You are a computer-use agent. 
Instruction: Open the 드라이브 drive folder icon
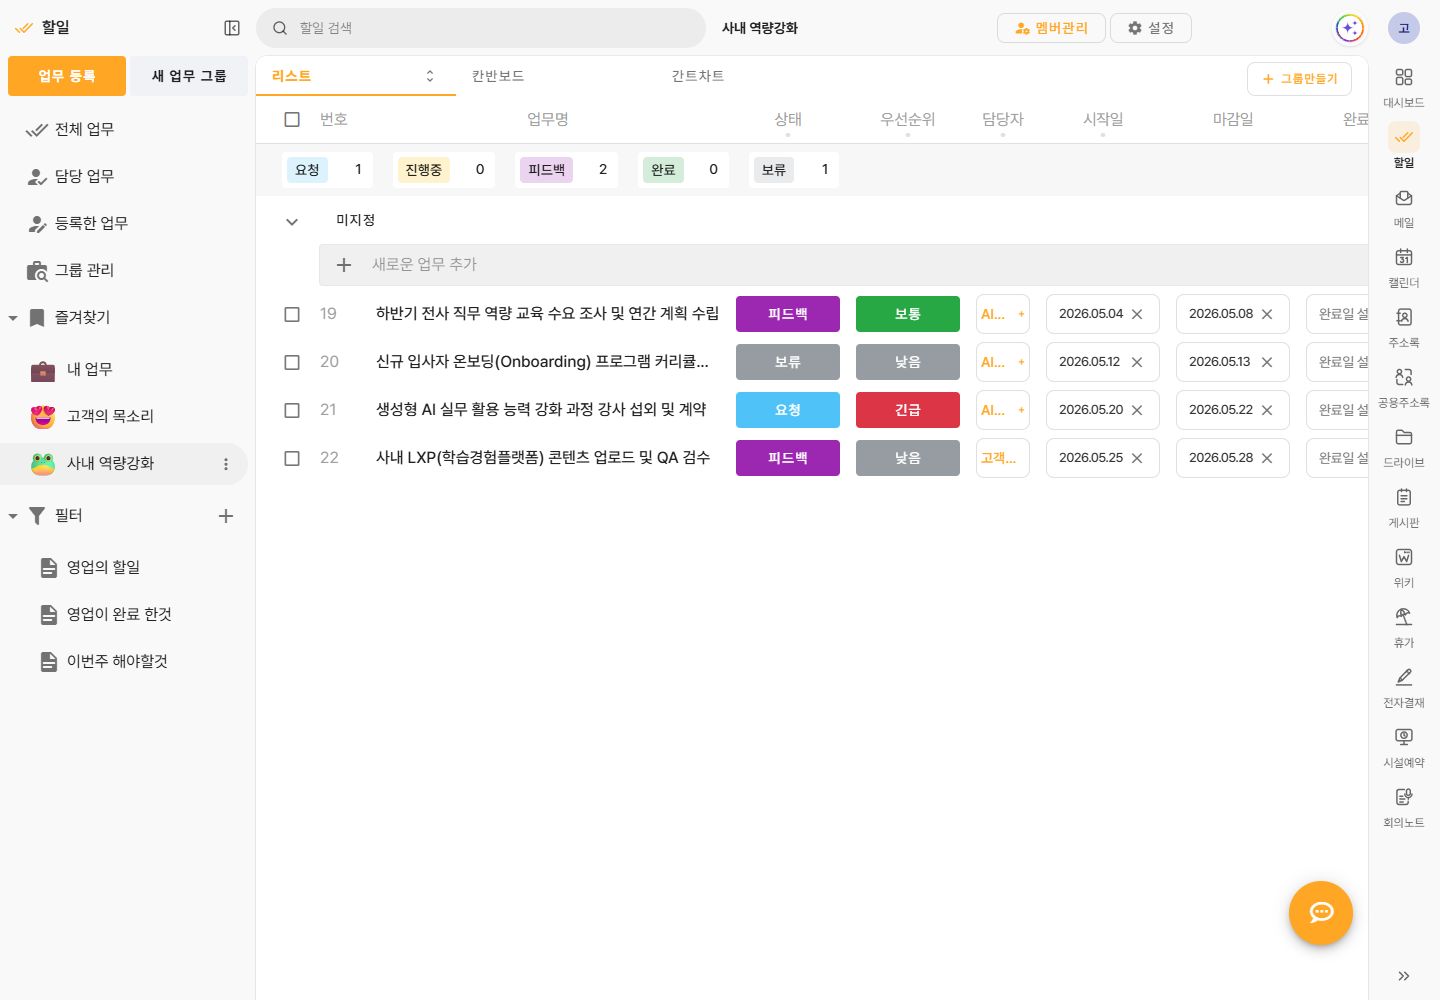click(1404, 437)
